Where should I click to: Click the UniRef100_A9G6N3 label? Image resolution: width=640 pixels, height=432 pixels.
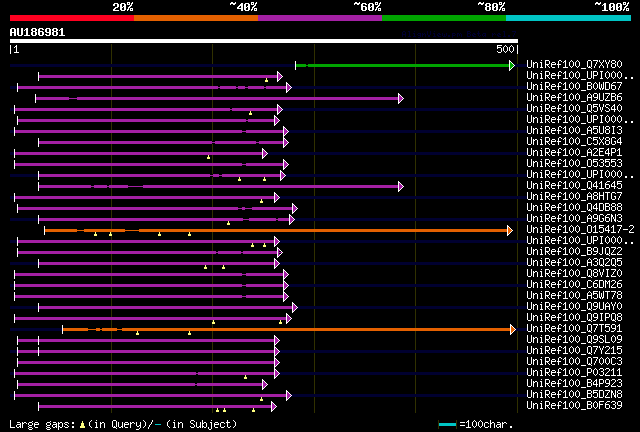click(x=574, y=218)
